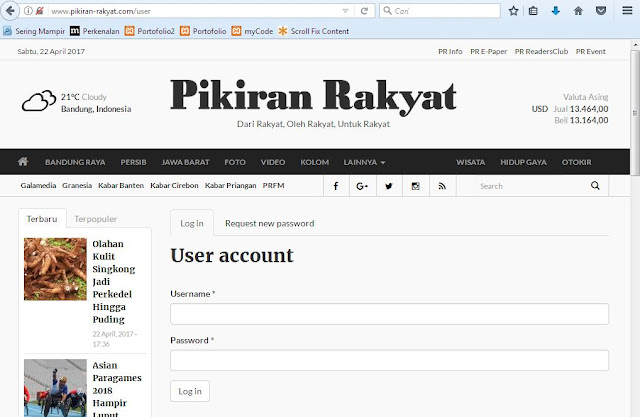
Task: Open the PERSIB menu item
Action: 133,162
